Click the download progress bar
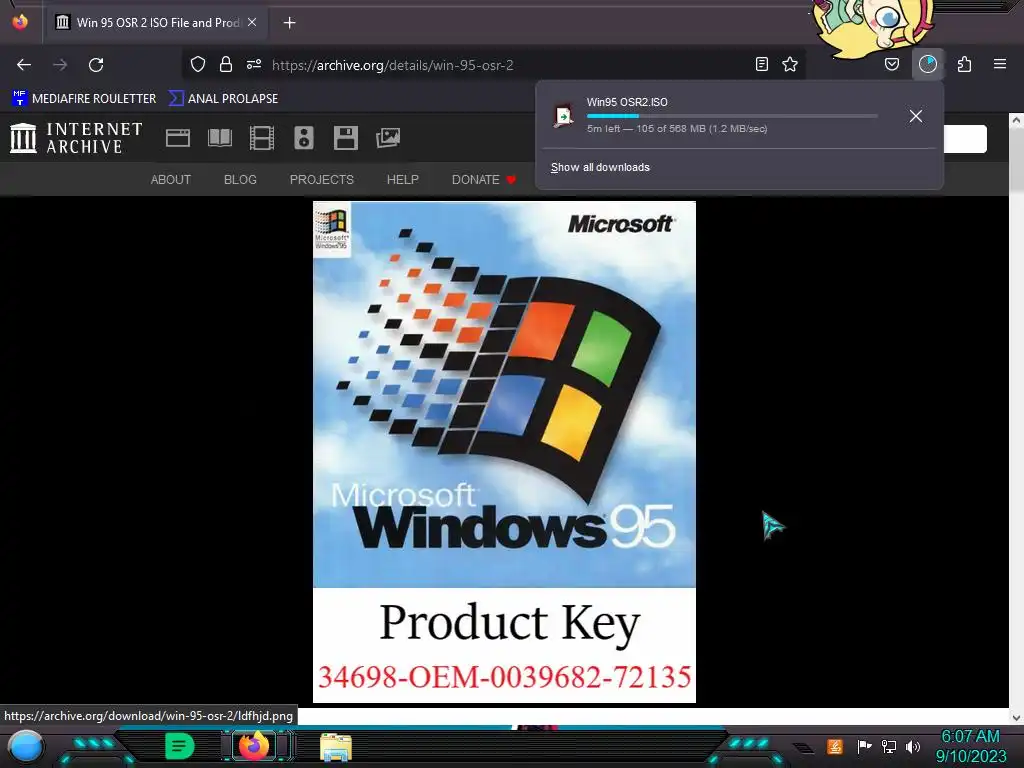 [731, 116]
